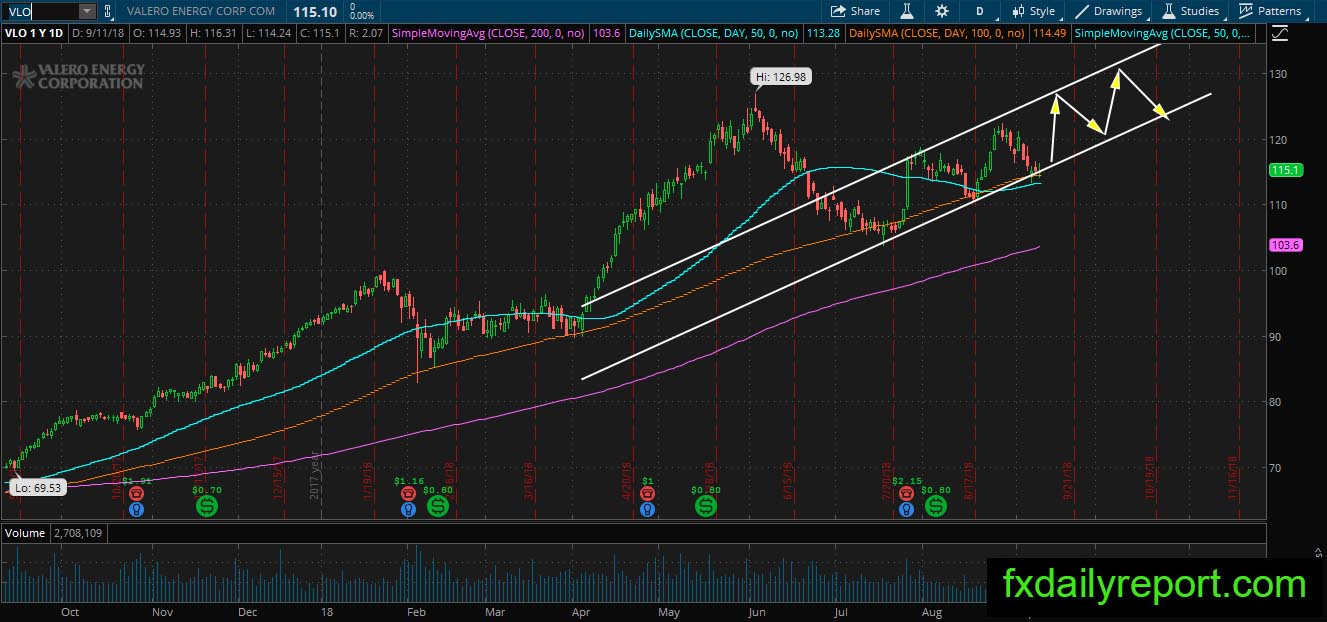
Task: Click the August $0.80 dividend icon
Action: click(935, 508)
